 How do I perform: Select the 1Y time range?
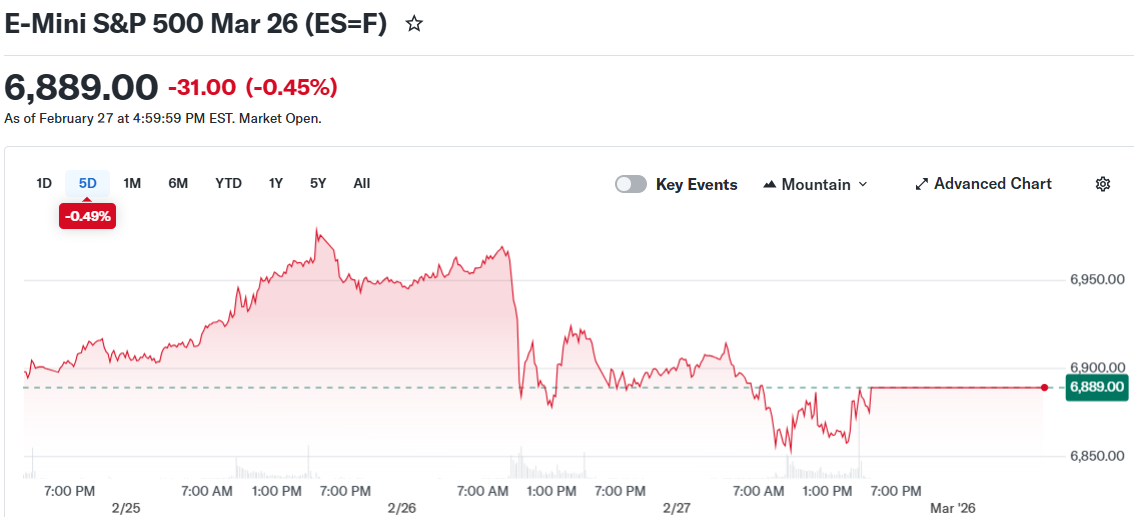(x=276, y=183)
